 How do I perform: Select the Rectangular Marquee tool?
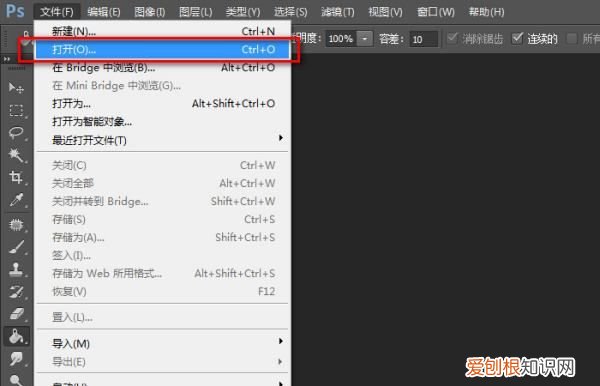coord(16,111)
